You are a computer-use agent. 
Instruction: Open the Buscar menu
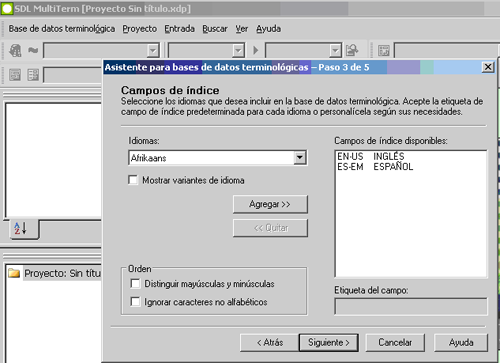215,29
